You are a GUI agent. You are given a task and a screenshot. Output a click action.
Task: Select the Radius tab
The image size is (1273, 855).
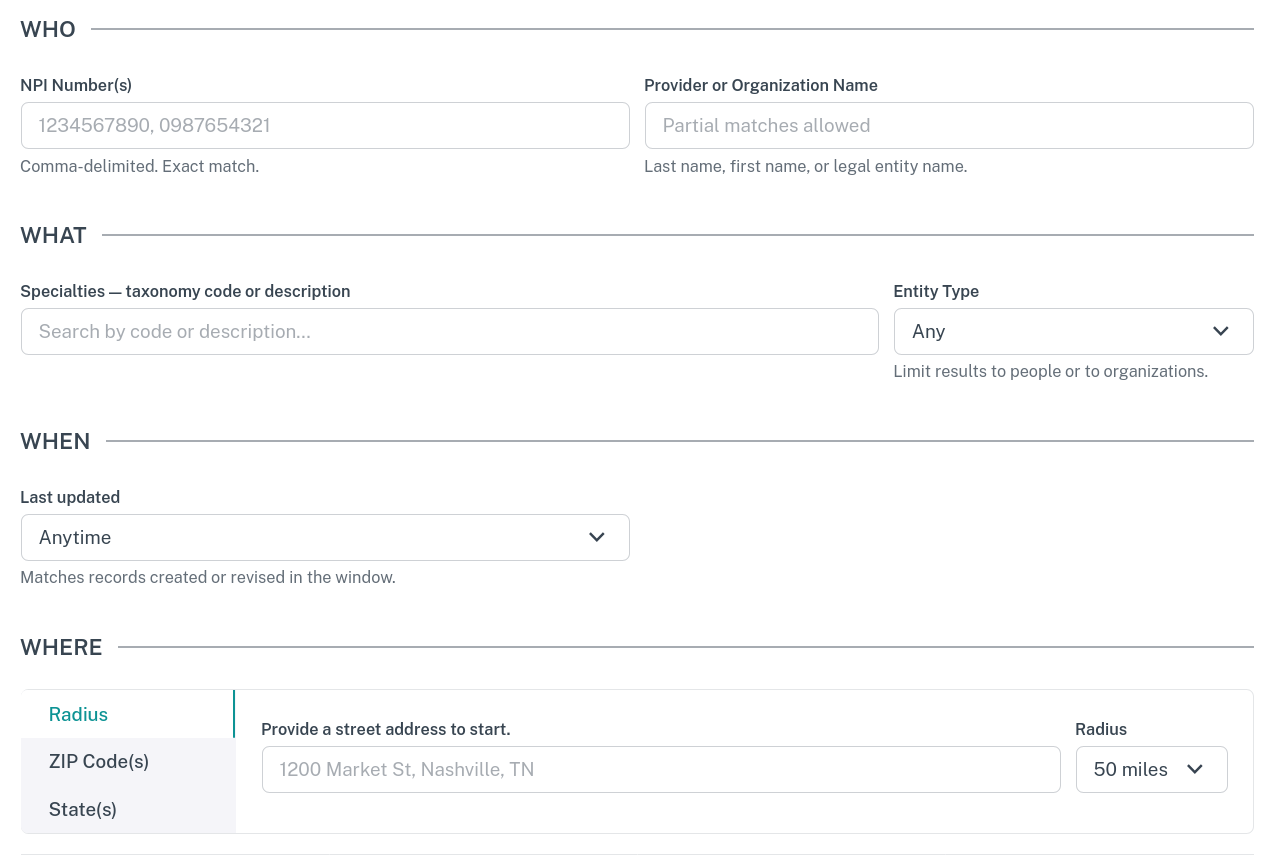coord(128,714)
